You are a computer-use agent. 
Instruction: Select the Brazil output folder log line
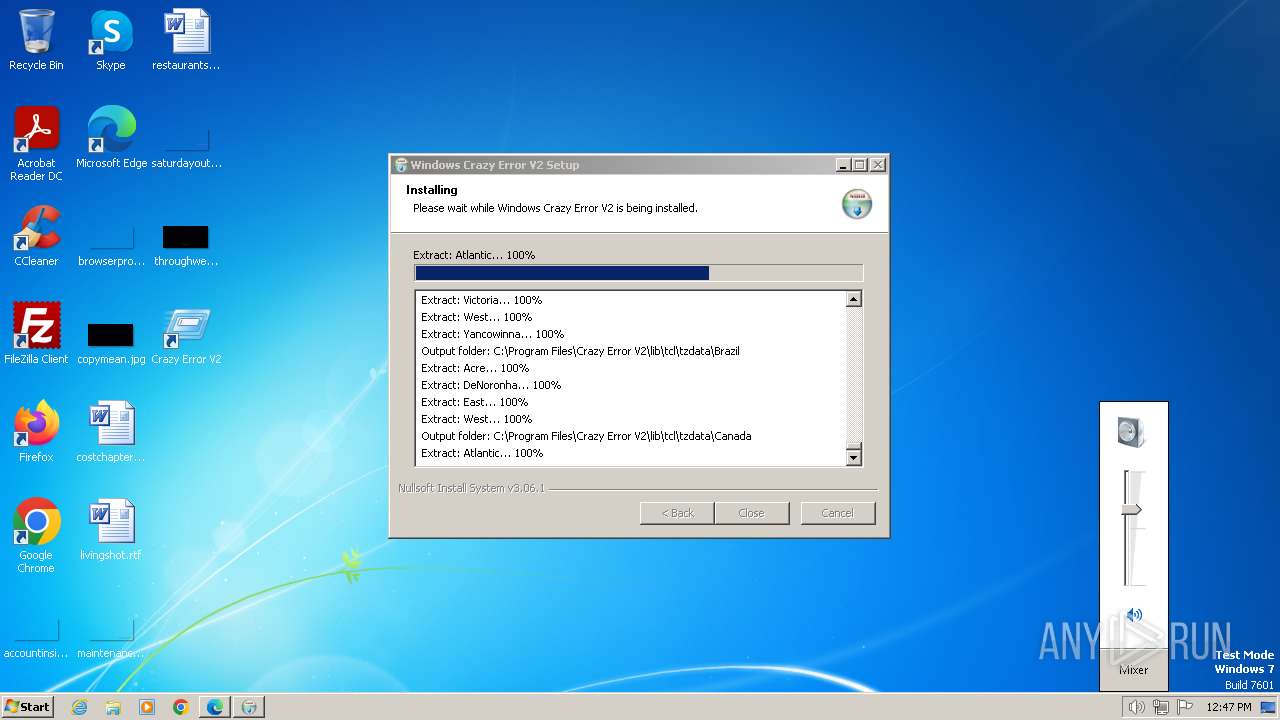pyautogui.click(x=580, y=351)
